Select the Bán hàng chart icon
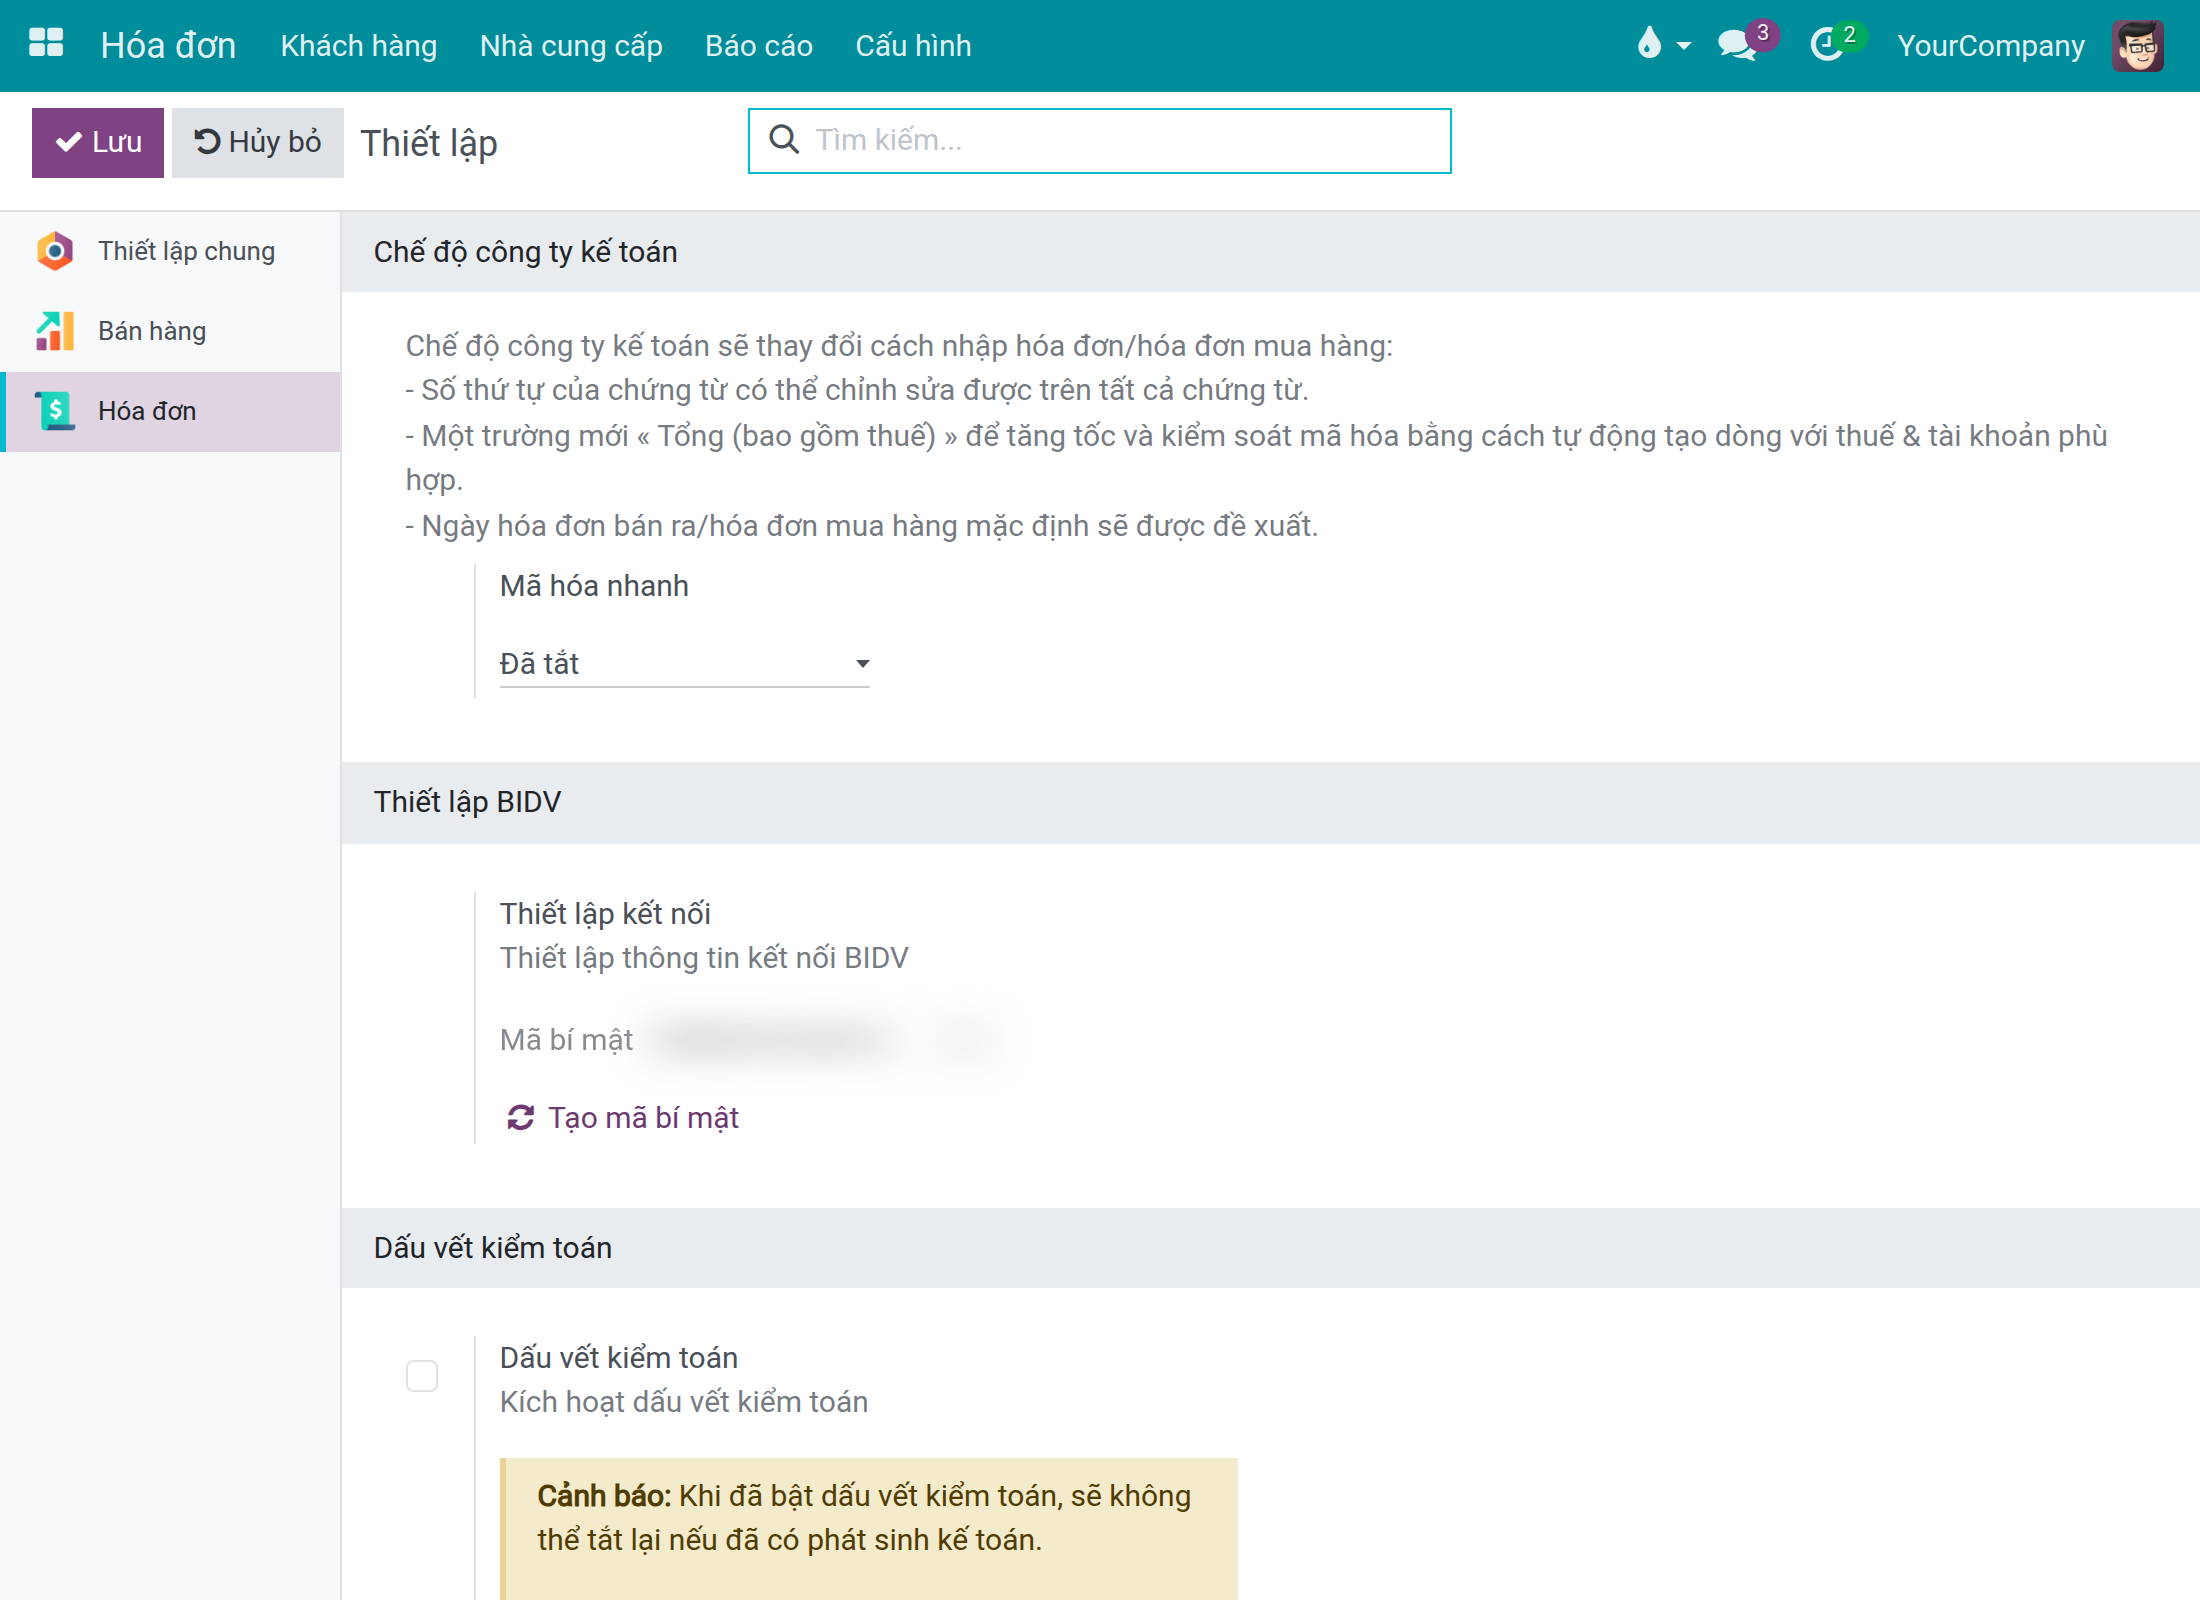This screenshot has width=2200, height=1600. click(x=55, y=331)
